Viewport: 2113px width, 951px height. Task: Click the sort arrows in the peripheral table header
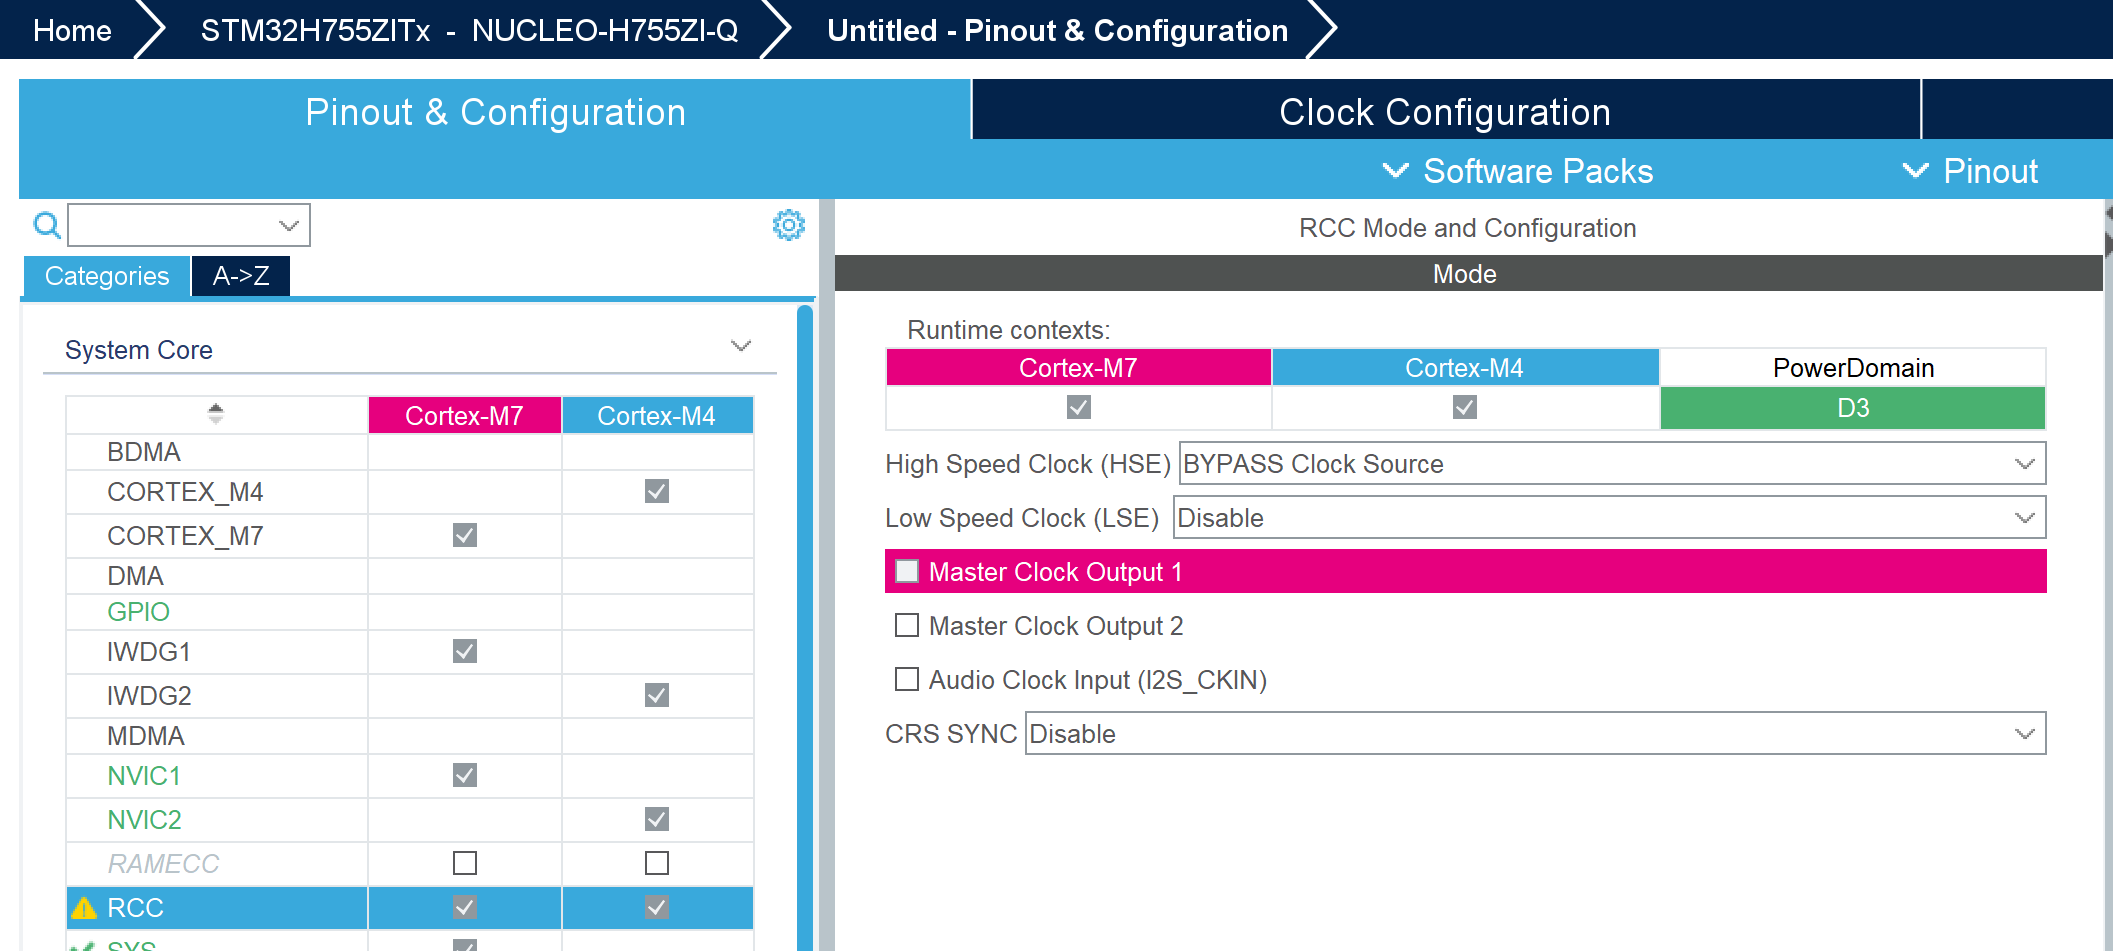(x=216, y=412)
